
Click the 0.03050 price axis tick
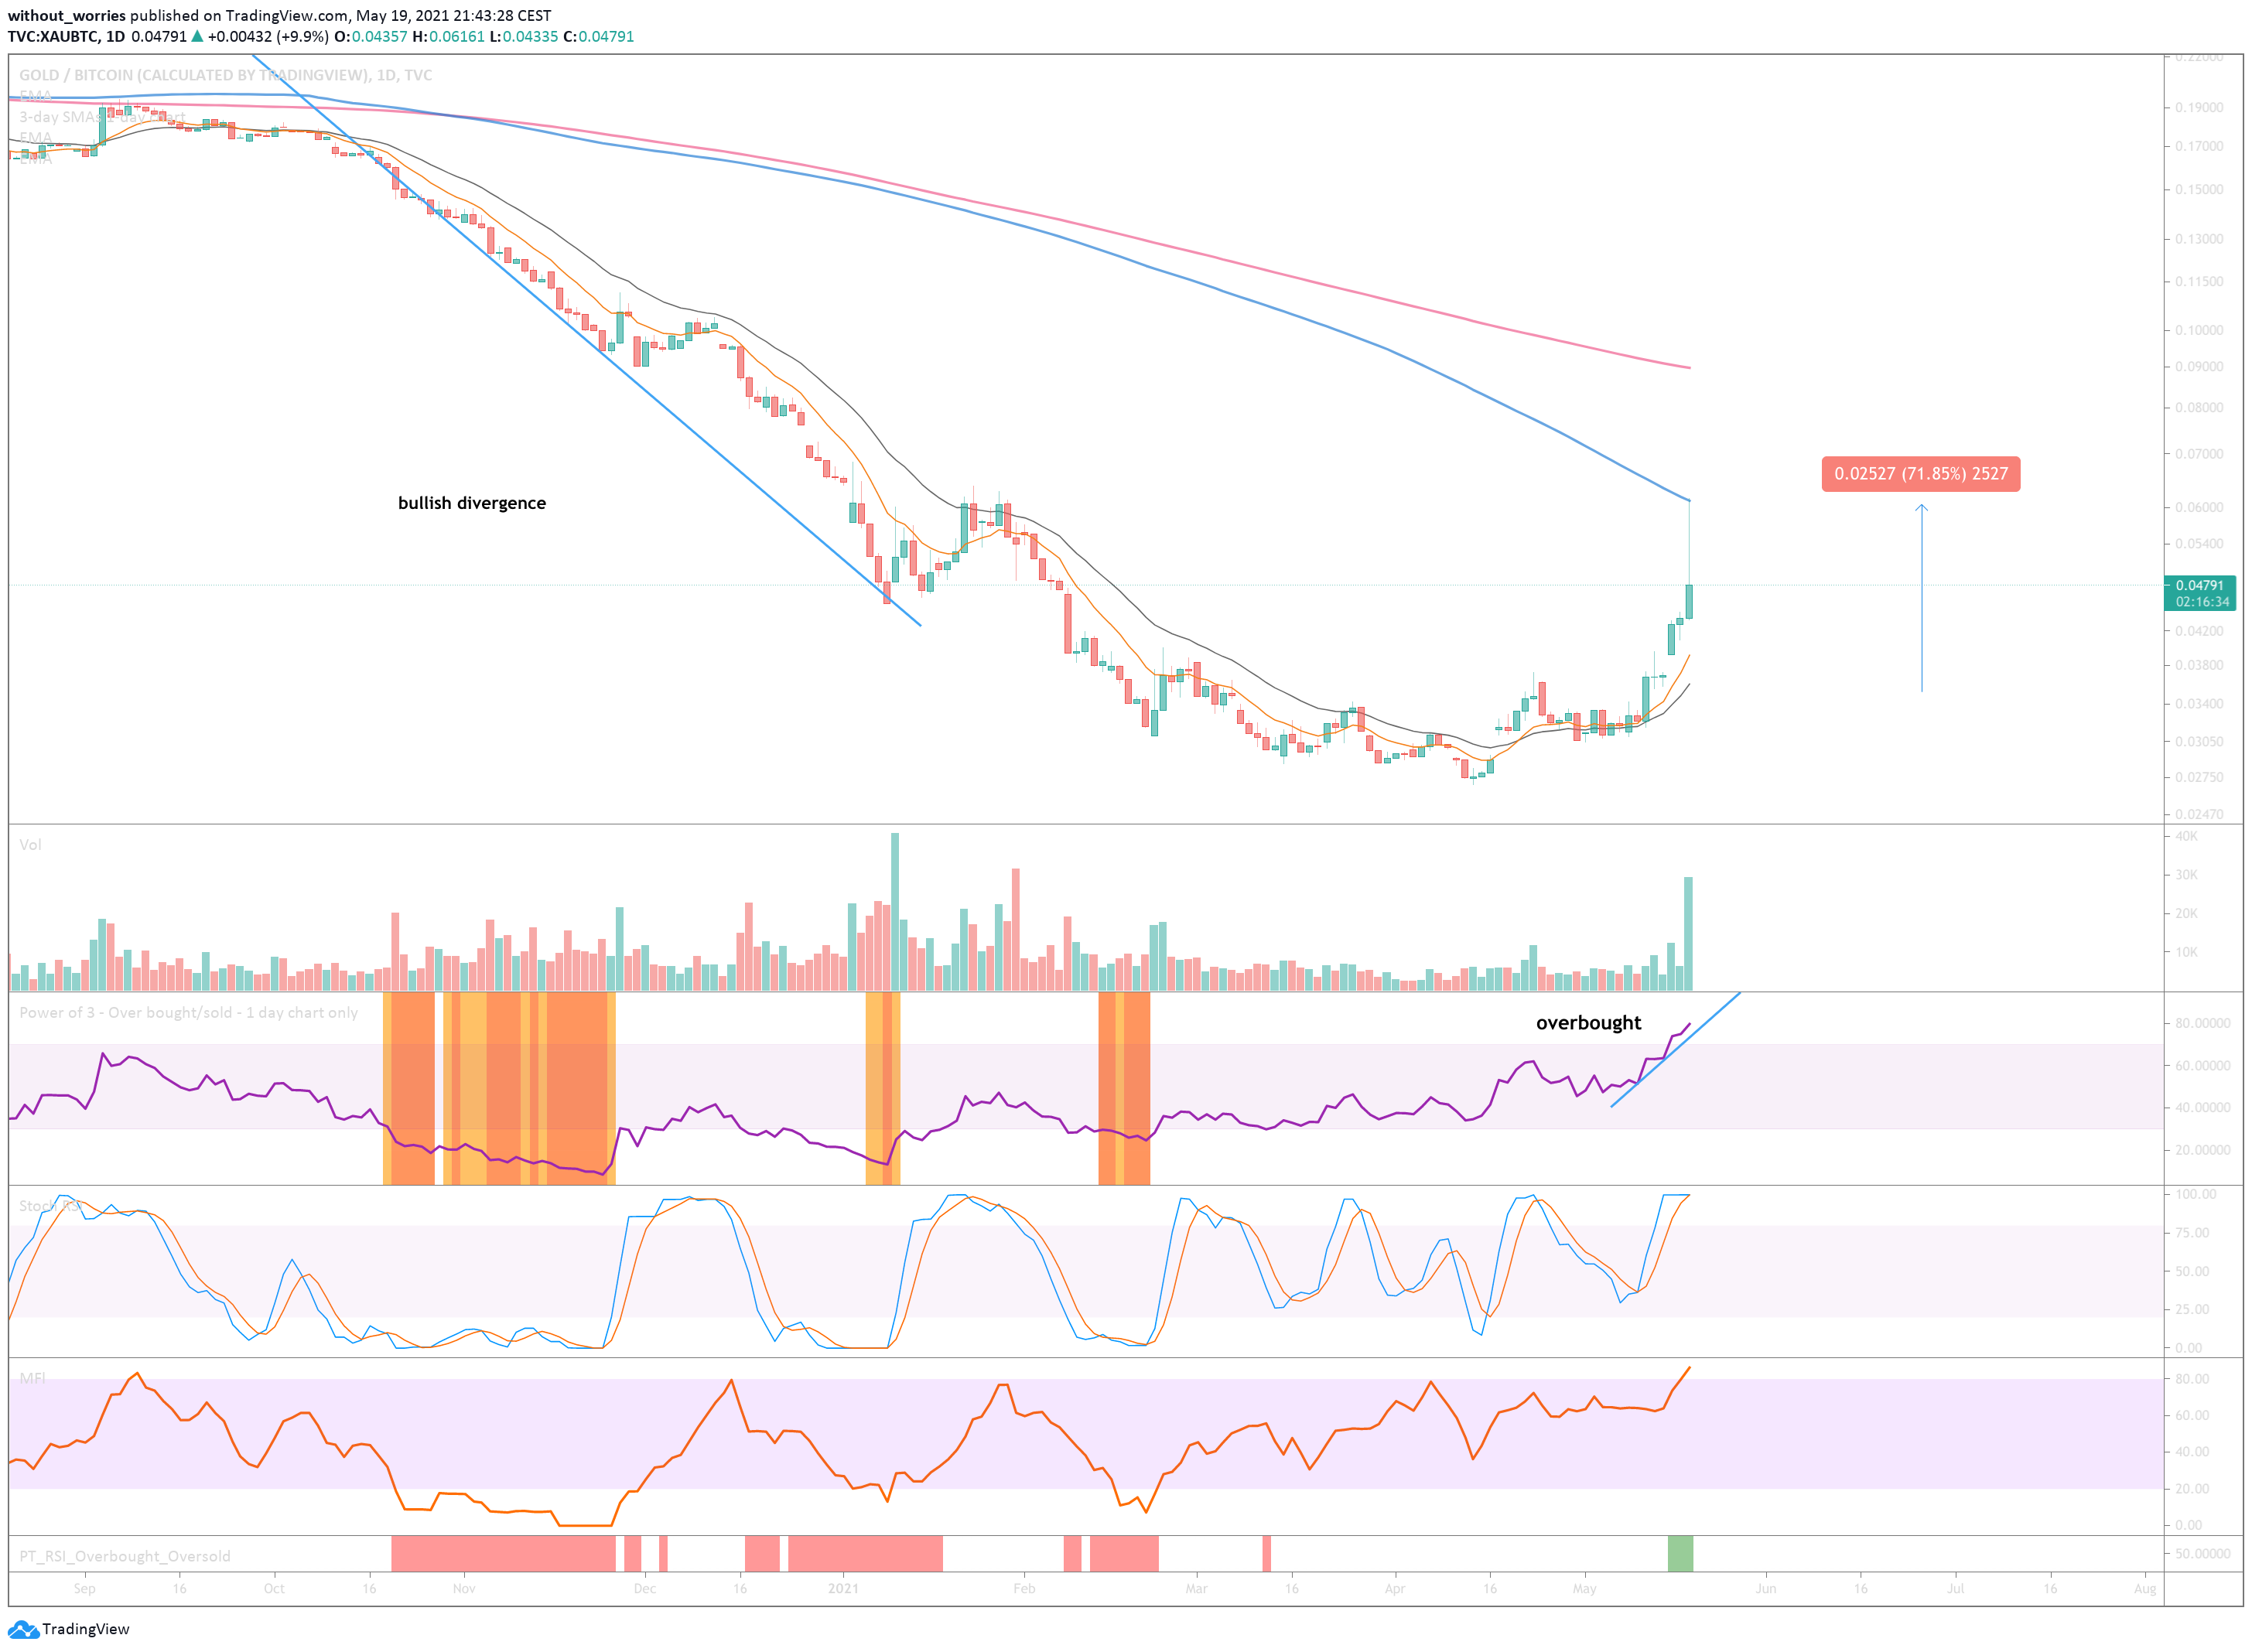point(2199,742)
